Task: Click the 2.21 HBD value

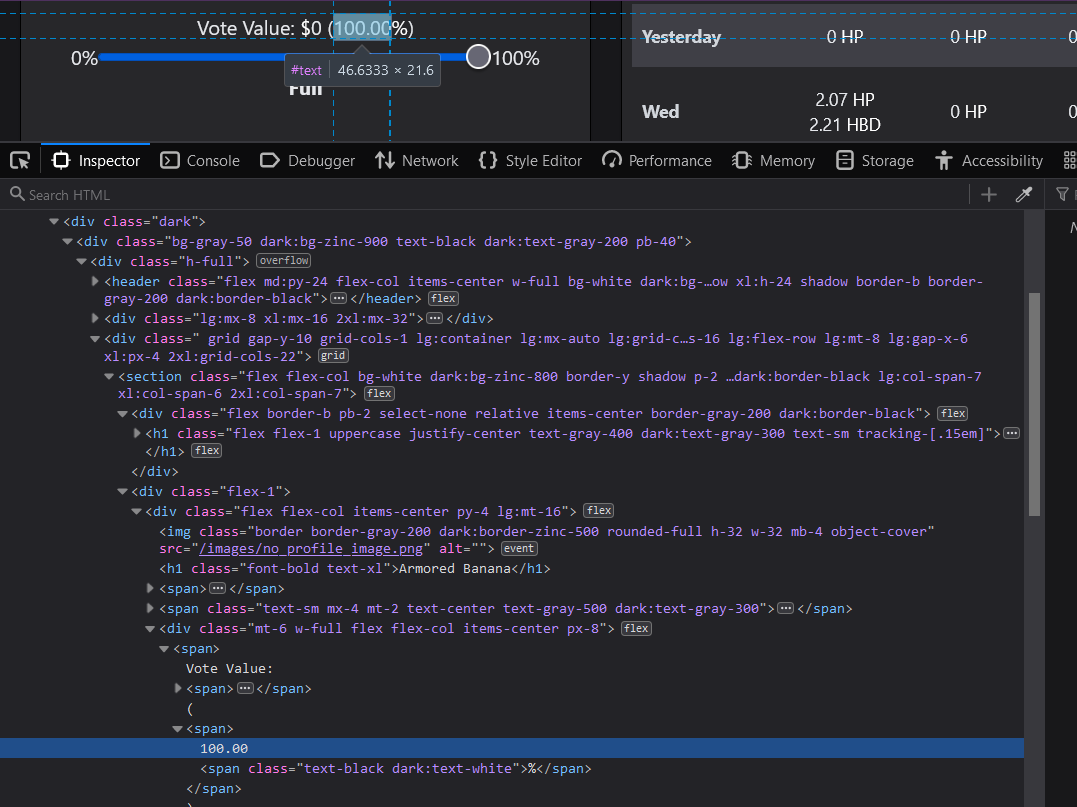Action: click(x=845, y=125)
